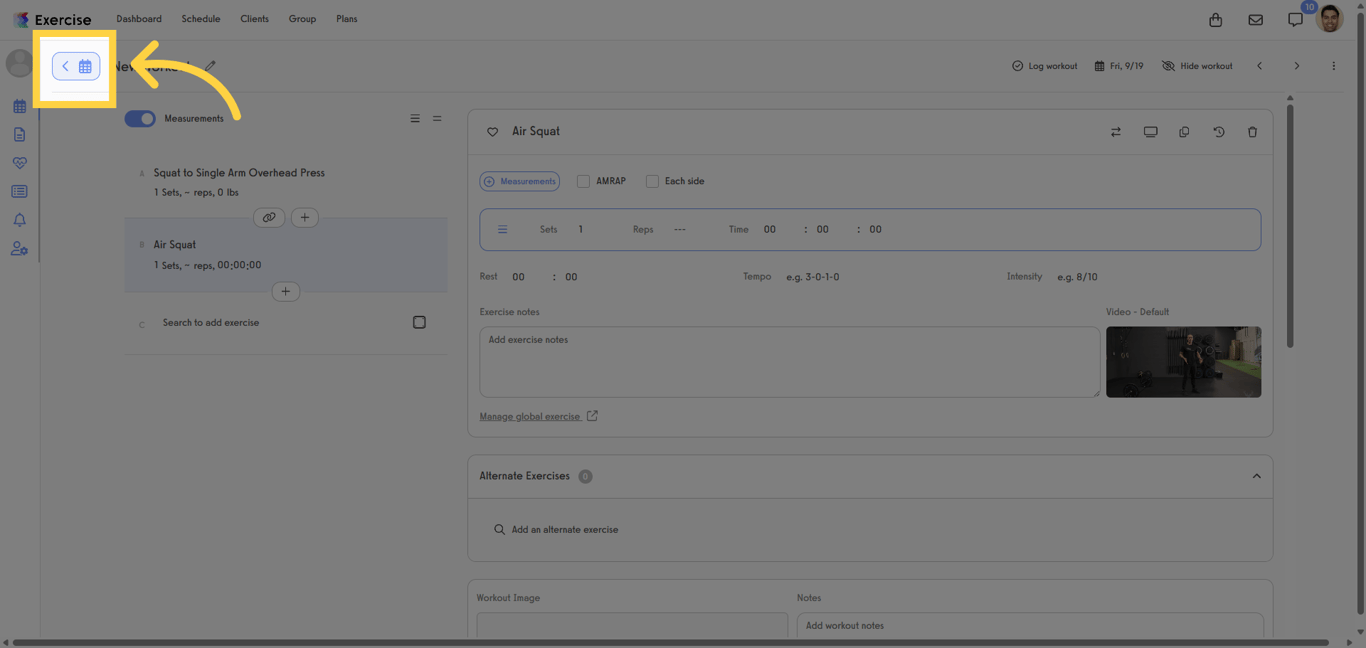
Task: Link exercises with the chain superset button
Action: 269,217
